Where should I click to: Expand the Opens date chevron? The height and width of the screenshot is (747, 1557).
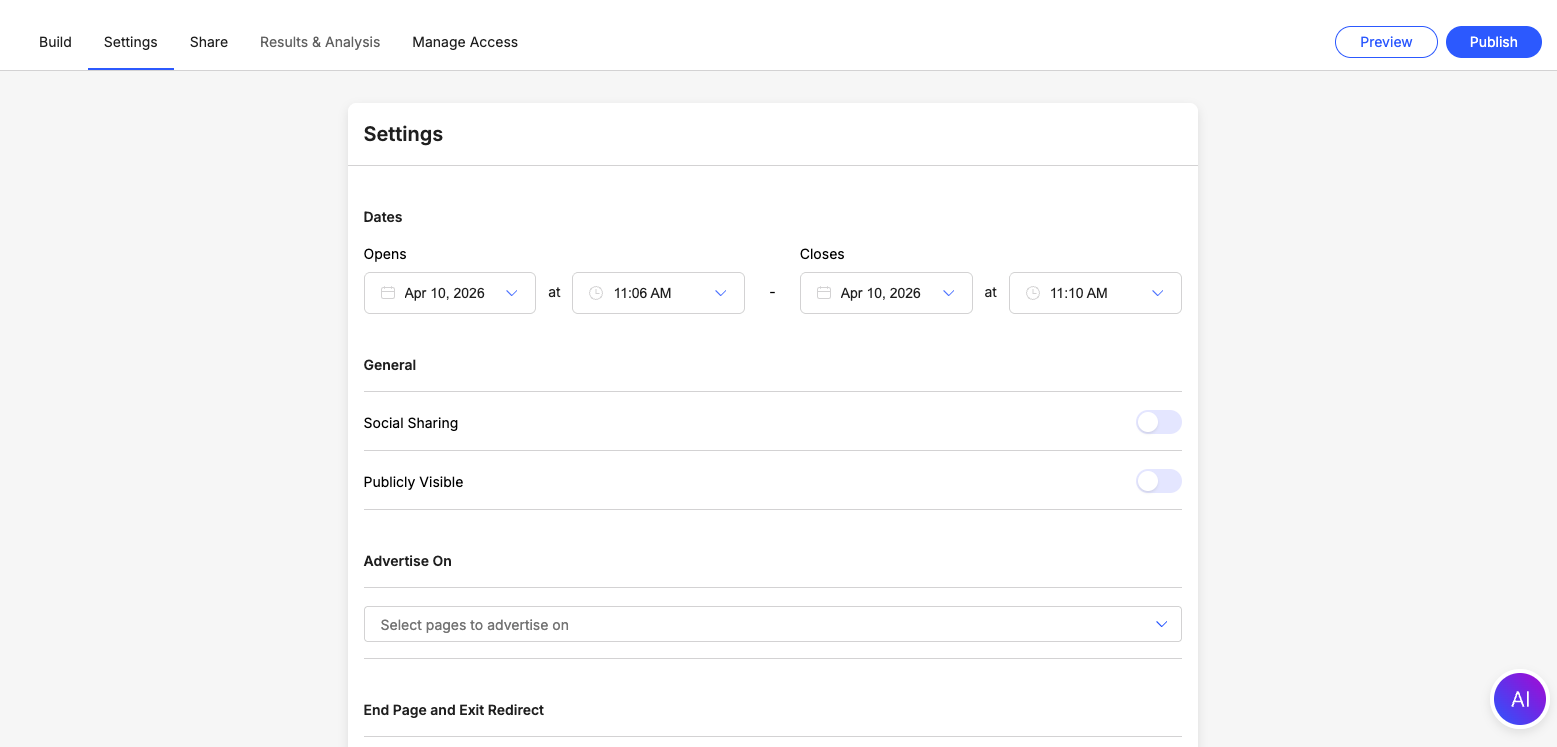pyautogui.click(x=512, y=293)
